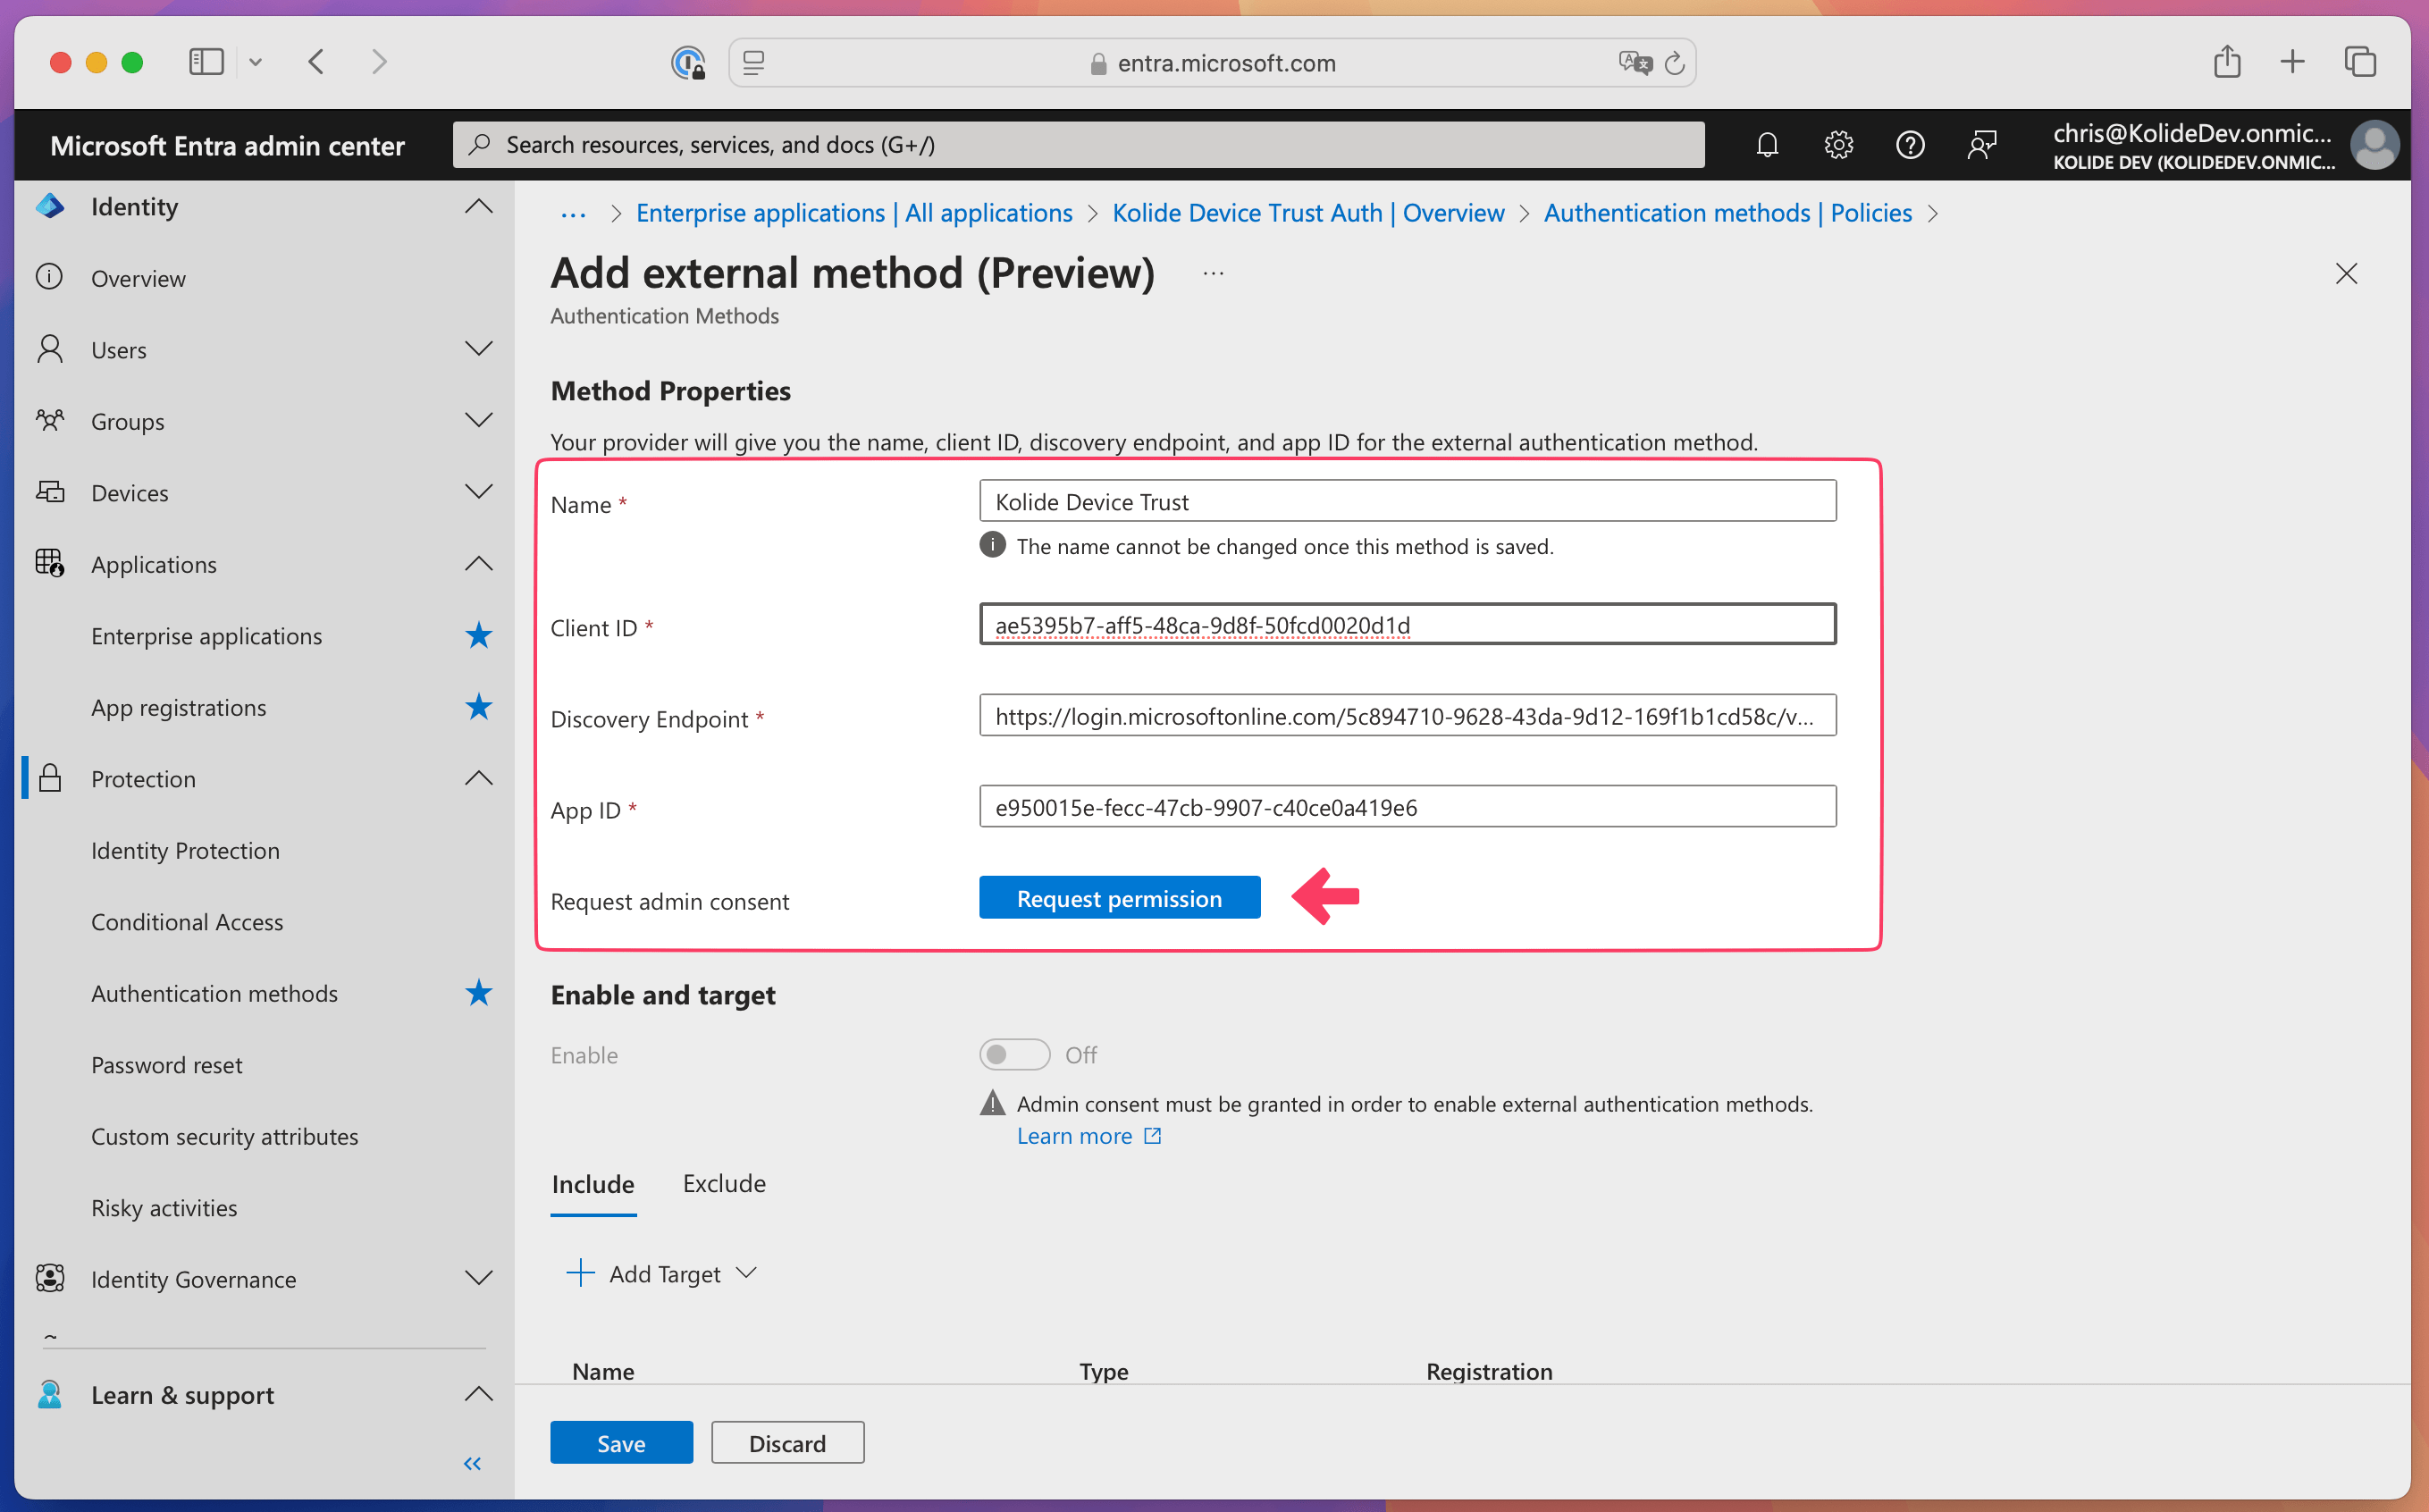The height and width of the screenshot is (1512, 2429).
Task: Collapse sidebar with double chevron icon
Action: (x=473, y=1464)
